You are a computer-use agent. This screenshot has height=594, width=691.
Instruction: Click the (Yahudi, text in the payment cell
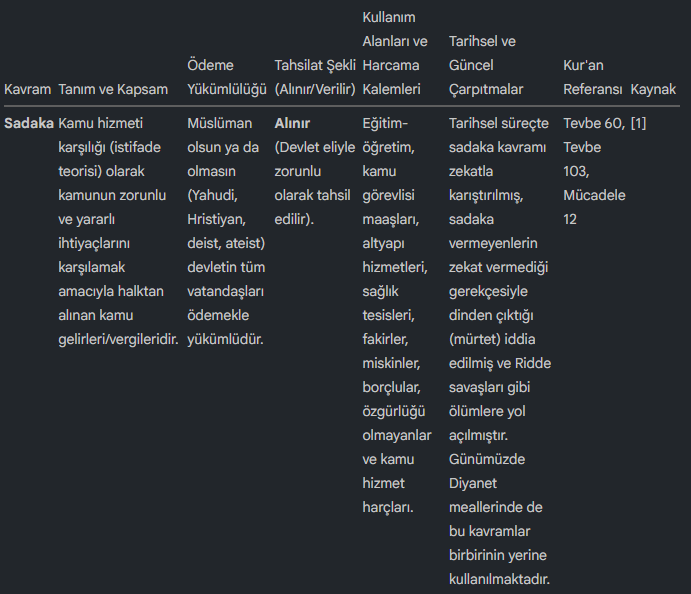(216, 195)
